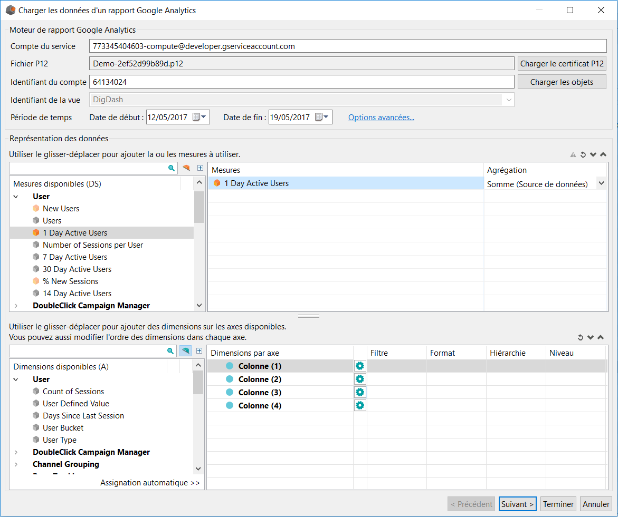Screen dimensions: 618x517
Task: Select 7 Day Active Users measure
Action: point(76,257)
